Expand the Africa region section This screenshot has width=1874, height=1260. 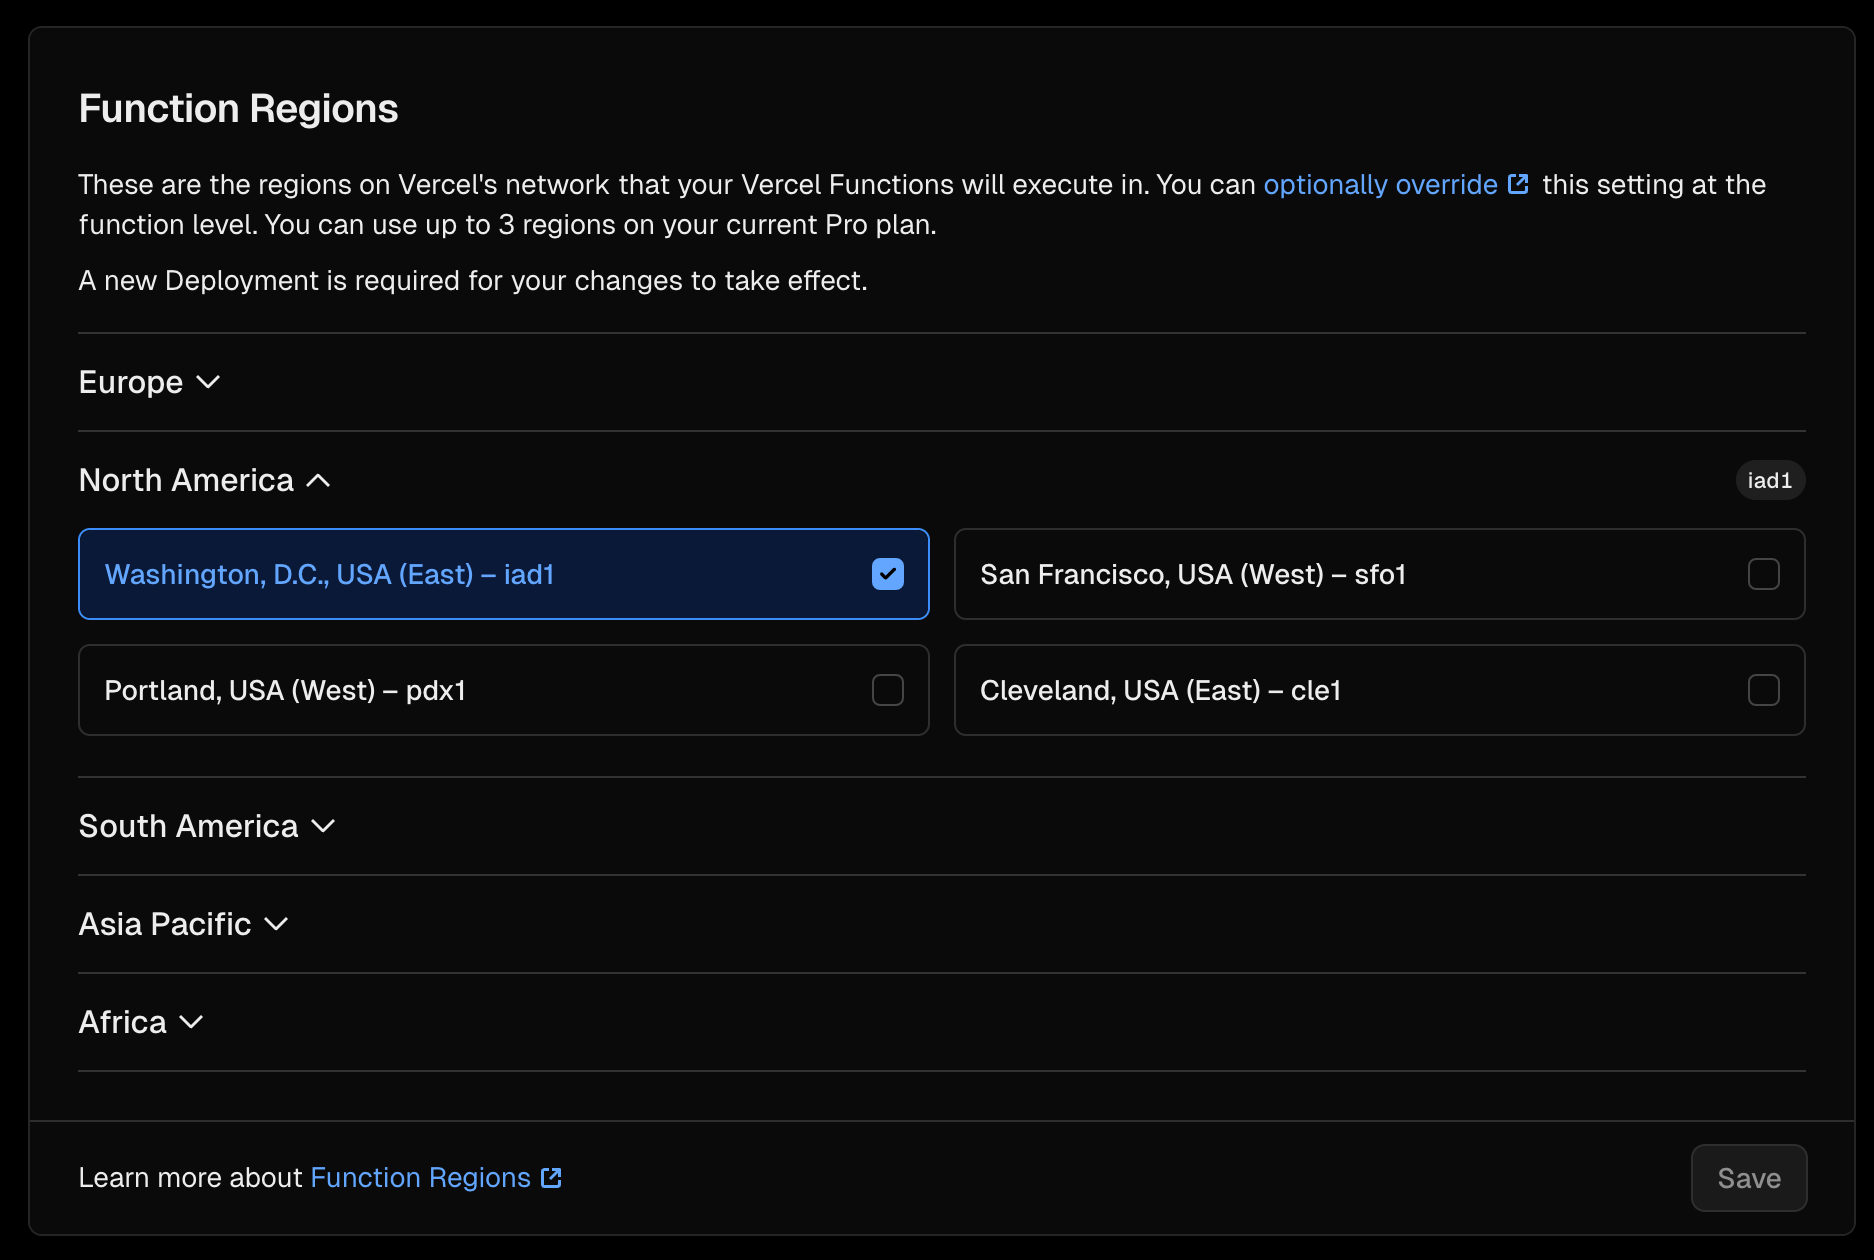141,1022
